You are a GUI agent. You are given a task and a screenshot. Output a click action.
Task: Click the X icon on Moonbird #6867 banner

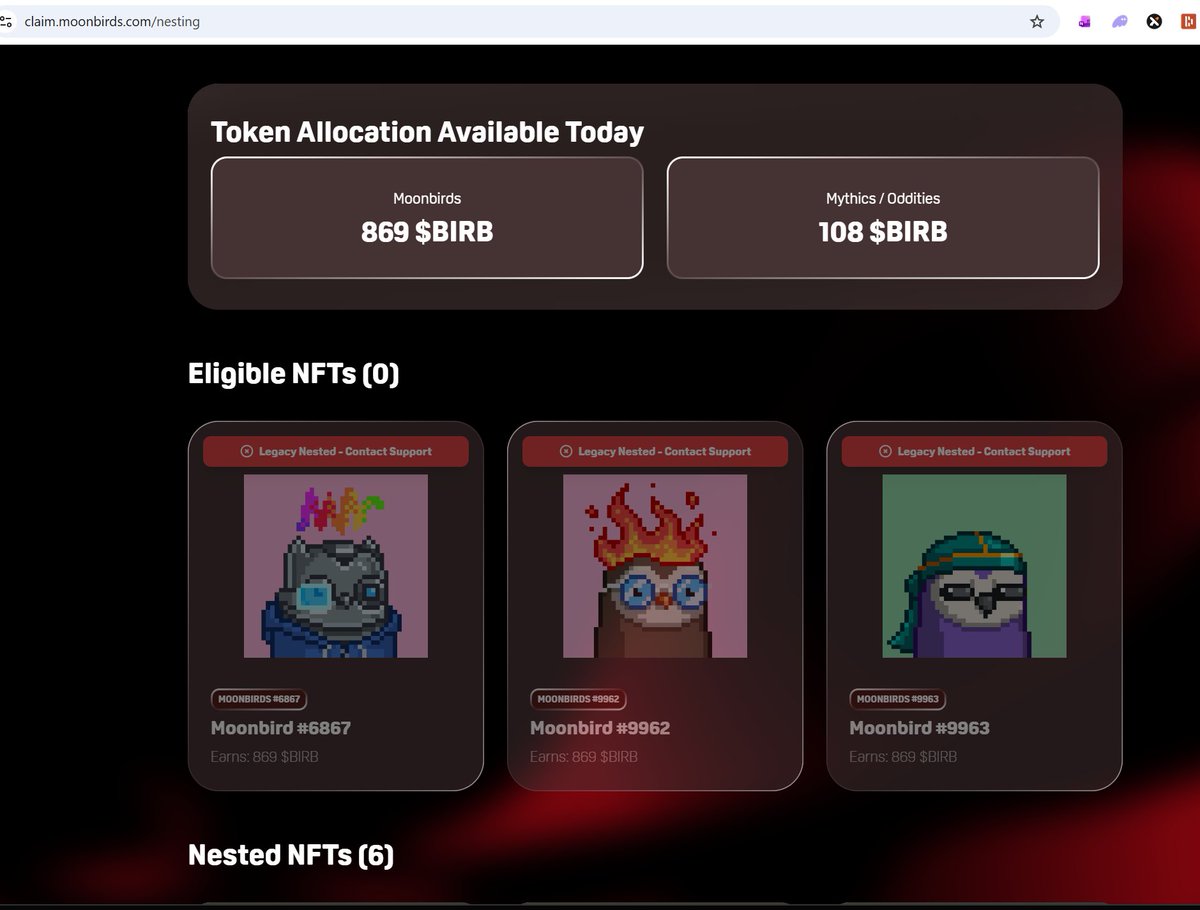[247, 451]
